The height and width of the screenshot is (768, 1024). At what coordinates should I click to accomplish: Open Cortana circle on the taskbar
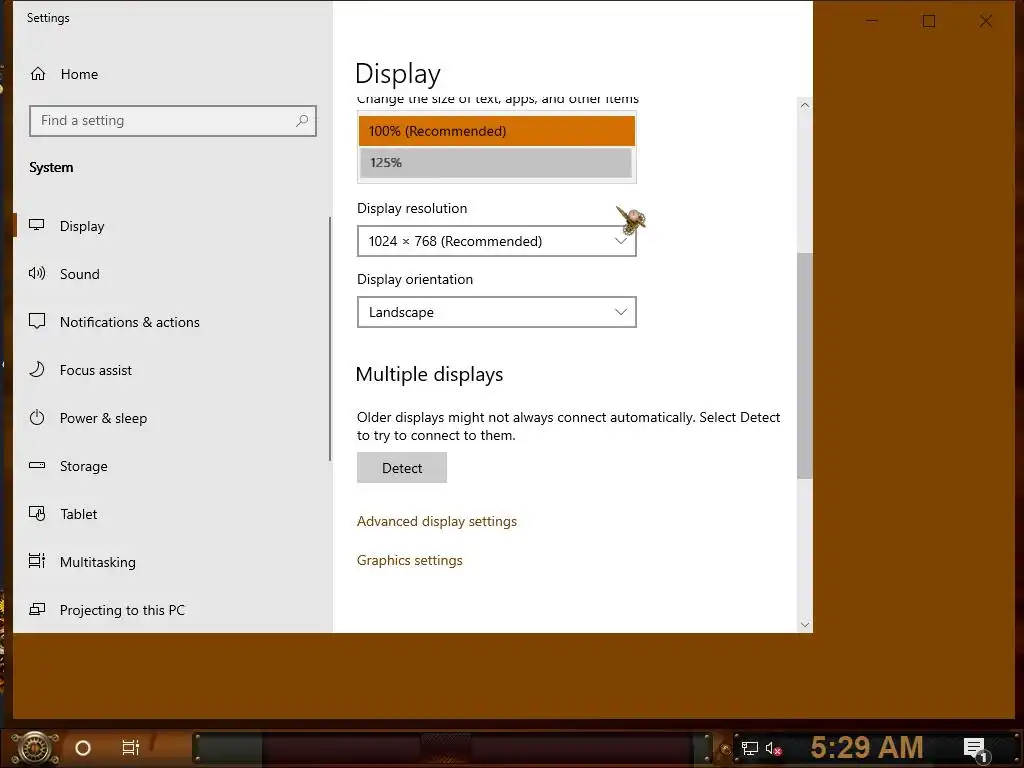[x=83, y=748]
